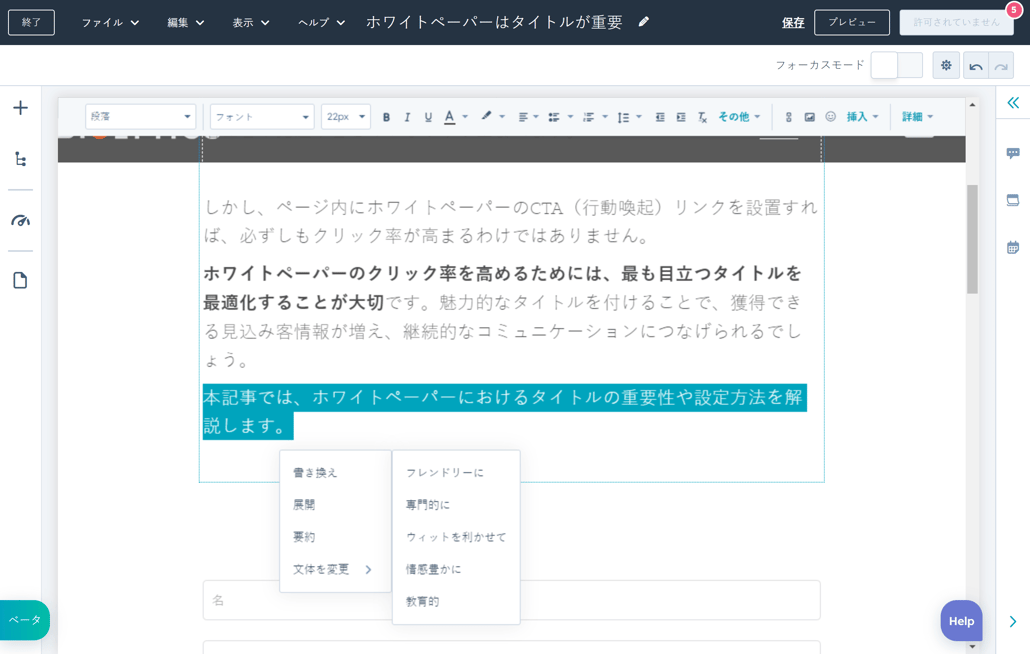The width and height of the screenshot is (1030, 654).
Task: Insert a hyperlink
Action: point(788,117)
